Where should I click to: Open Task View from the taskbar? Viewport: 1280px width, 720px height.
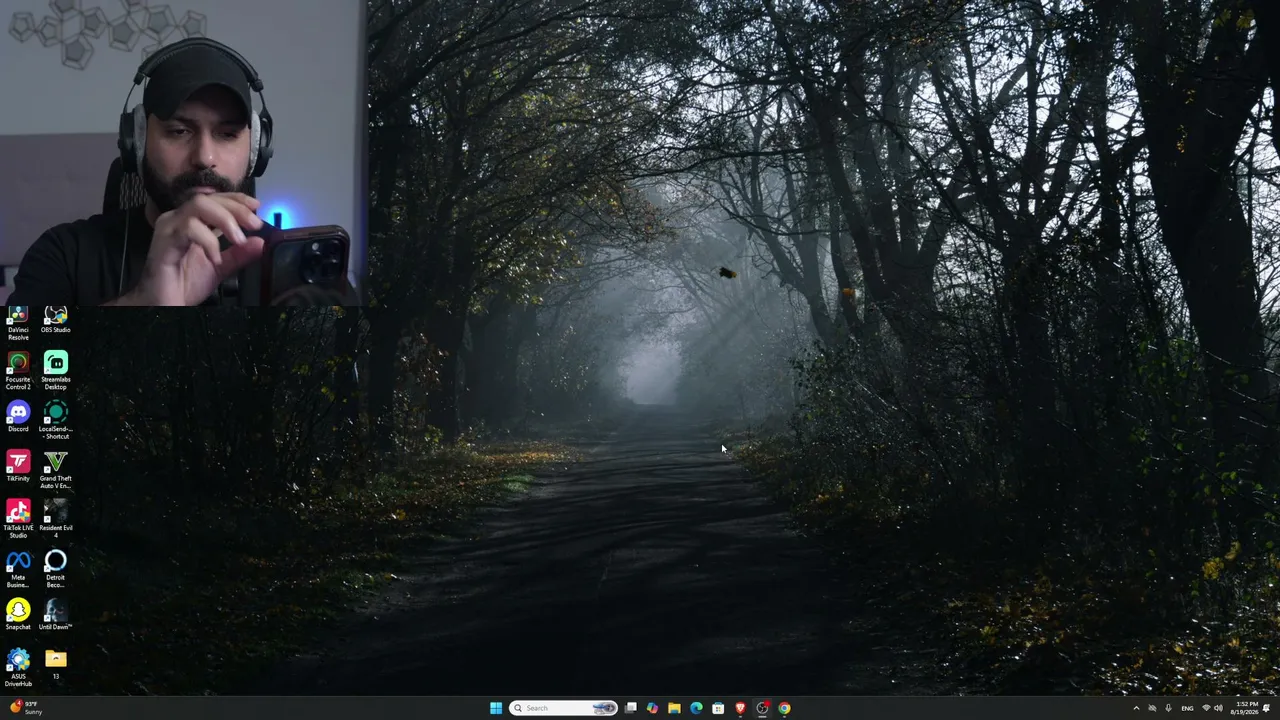click(631, 708)
